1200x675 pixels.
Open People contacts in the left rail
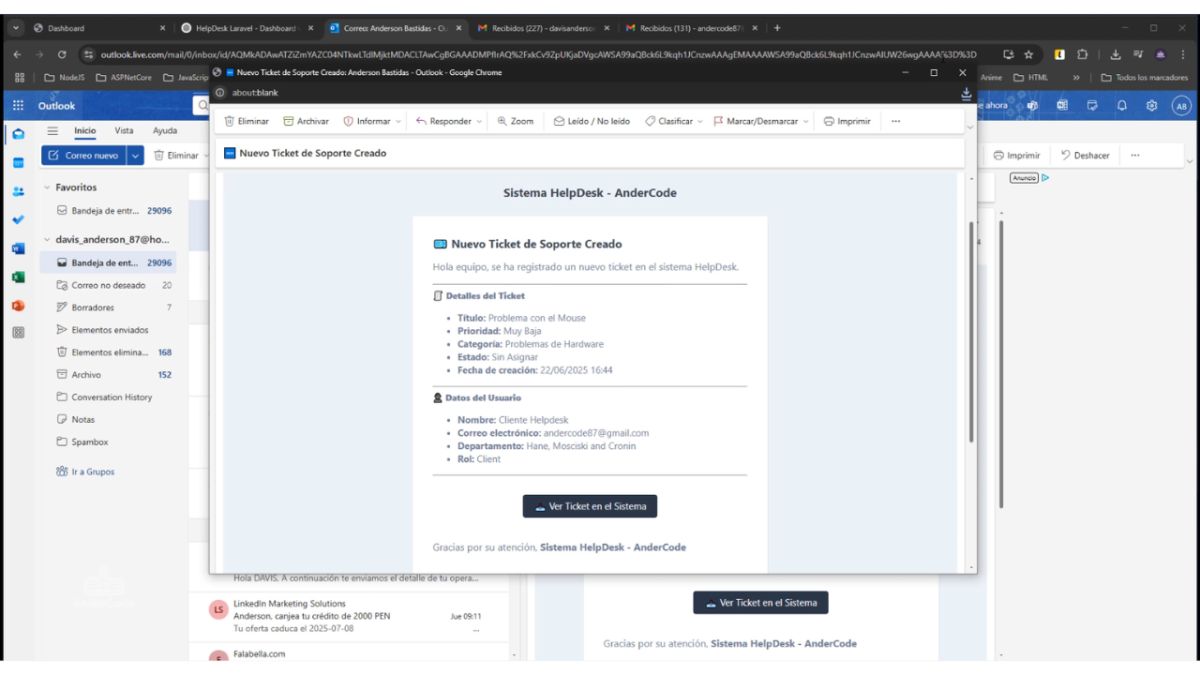click(x=18, y=192)
